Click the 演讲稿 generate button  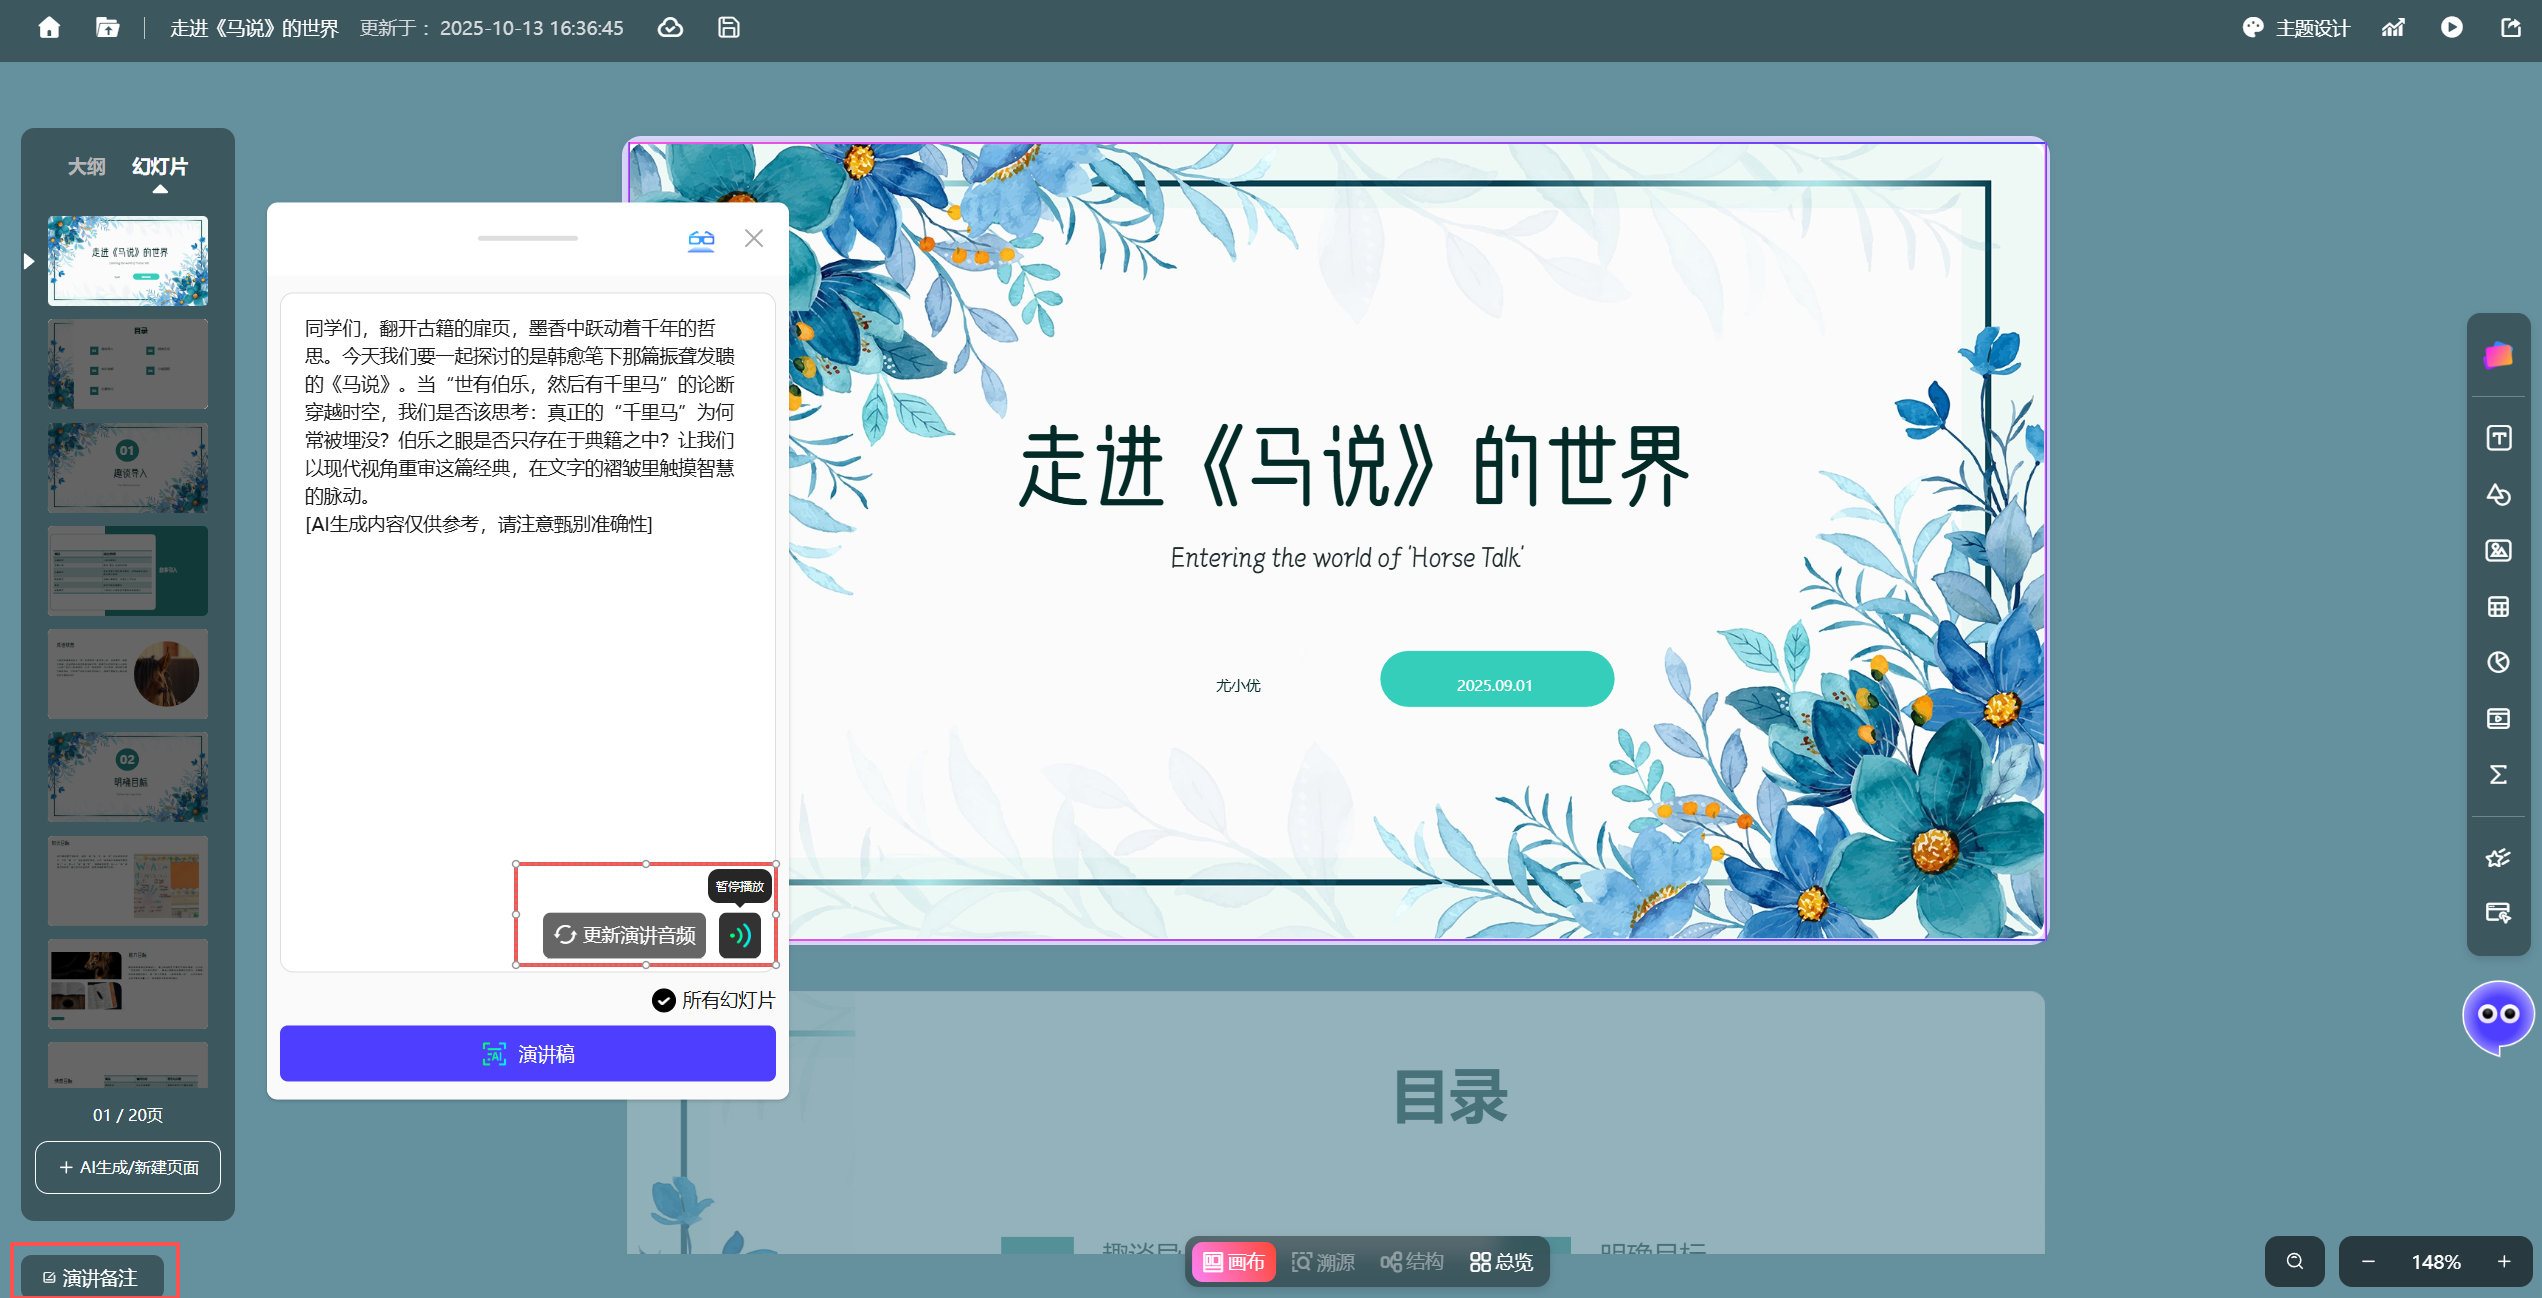coord(527,1053)
